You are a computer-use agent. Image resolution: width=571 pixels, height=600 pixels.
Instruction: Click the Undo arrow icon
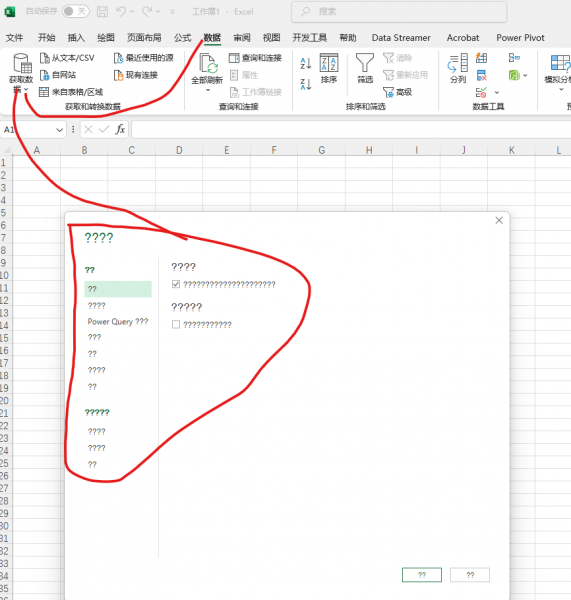pos(121,11)
